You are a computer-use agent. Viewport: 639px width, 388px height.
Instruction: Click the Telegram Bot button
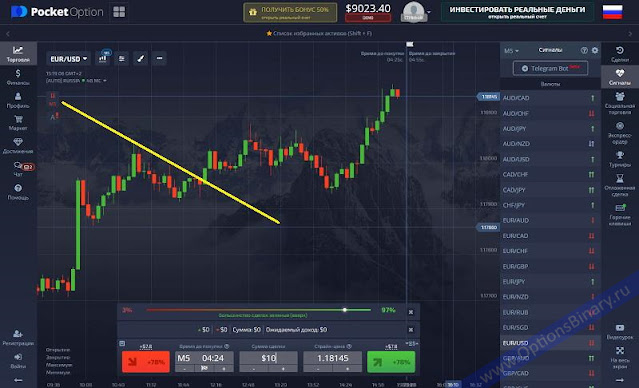[550, 68]
